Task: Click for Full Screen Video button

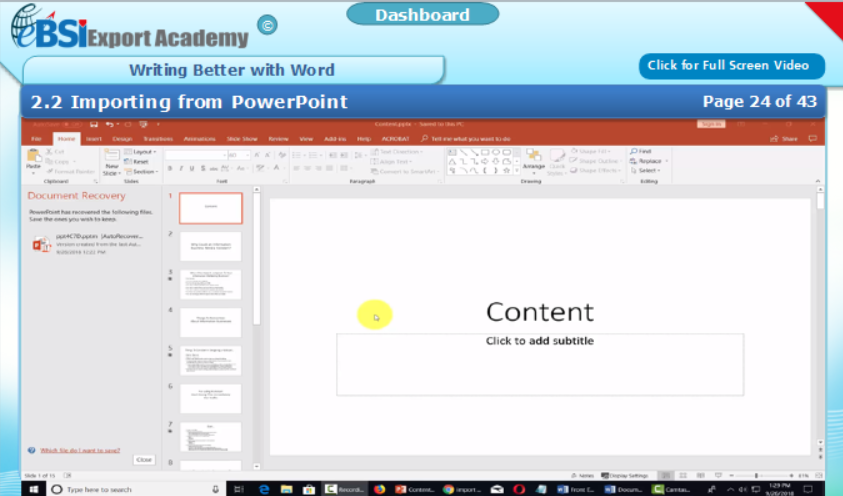Action: (732, 66)
